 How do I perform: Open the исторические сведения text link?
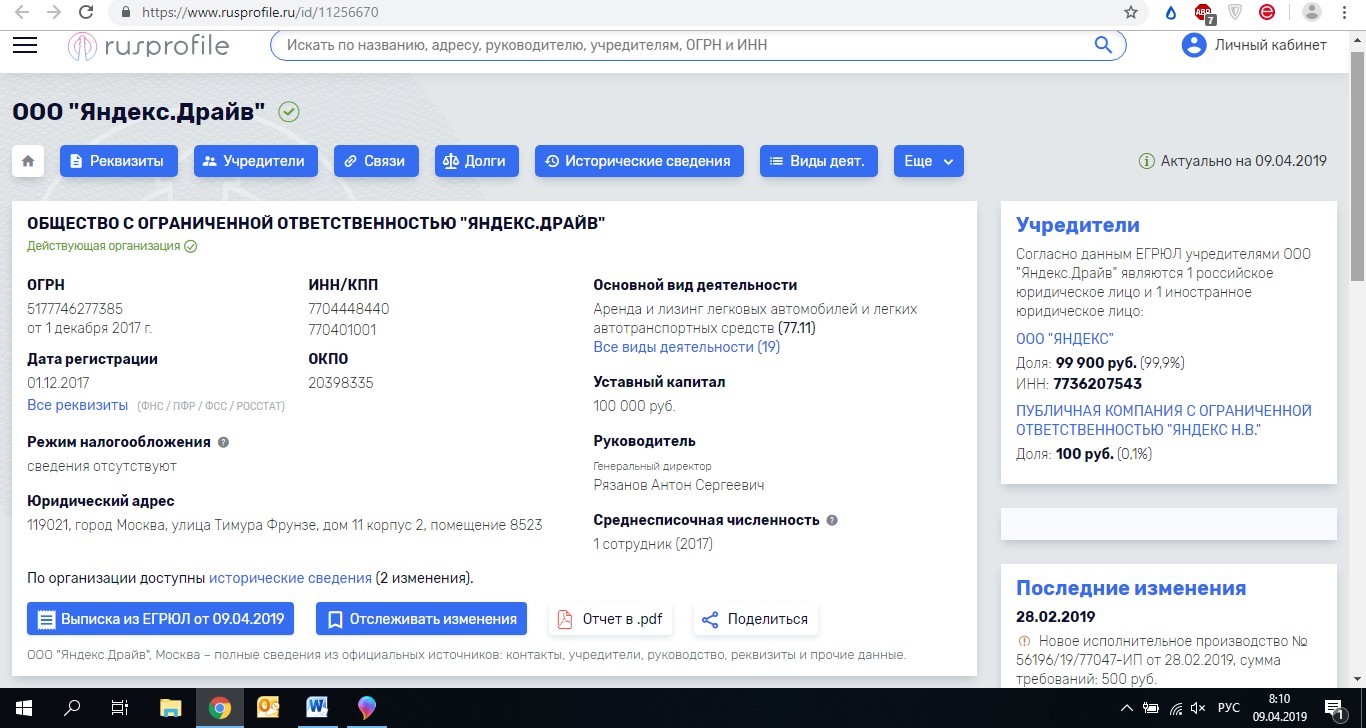(290, 578)
